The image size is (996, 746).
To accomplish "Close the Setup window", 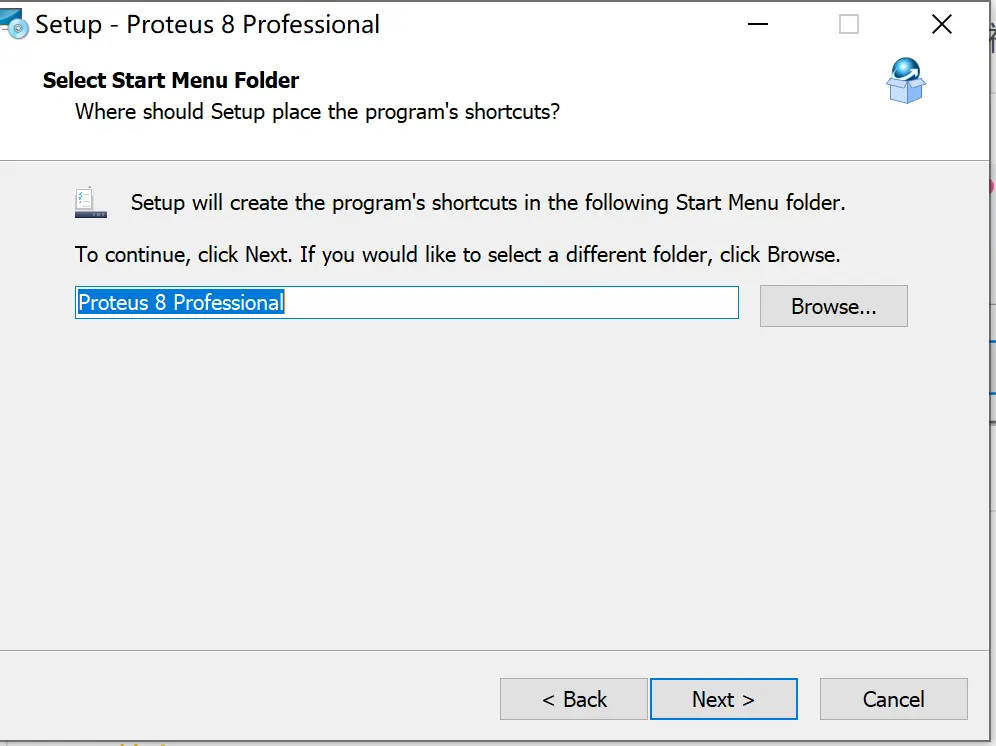I will (x=941, y=25).
